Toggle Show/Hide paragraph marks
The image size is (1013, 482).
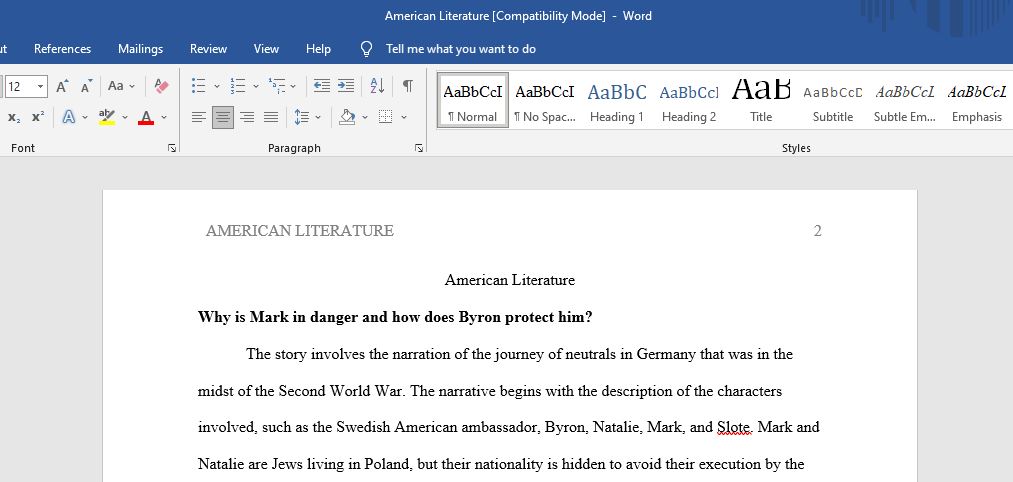coord(408,86)
